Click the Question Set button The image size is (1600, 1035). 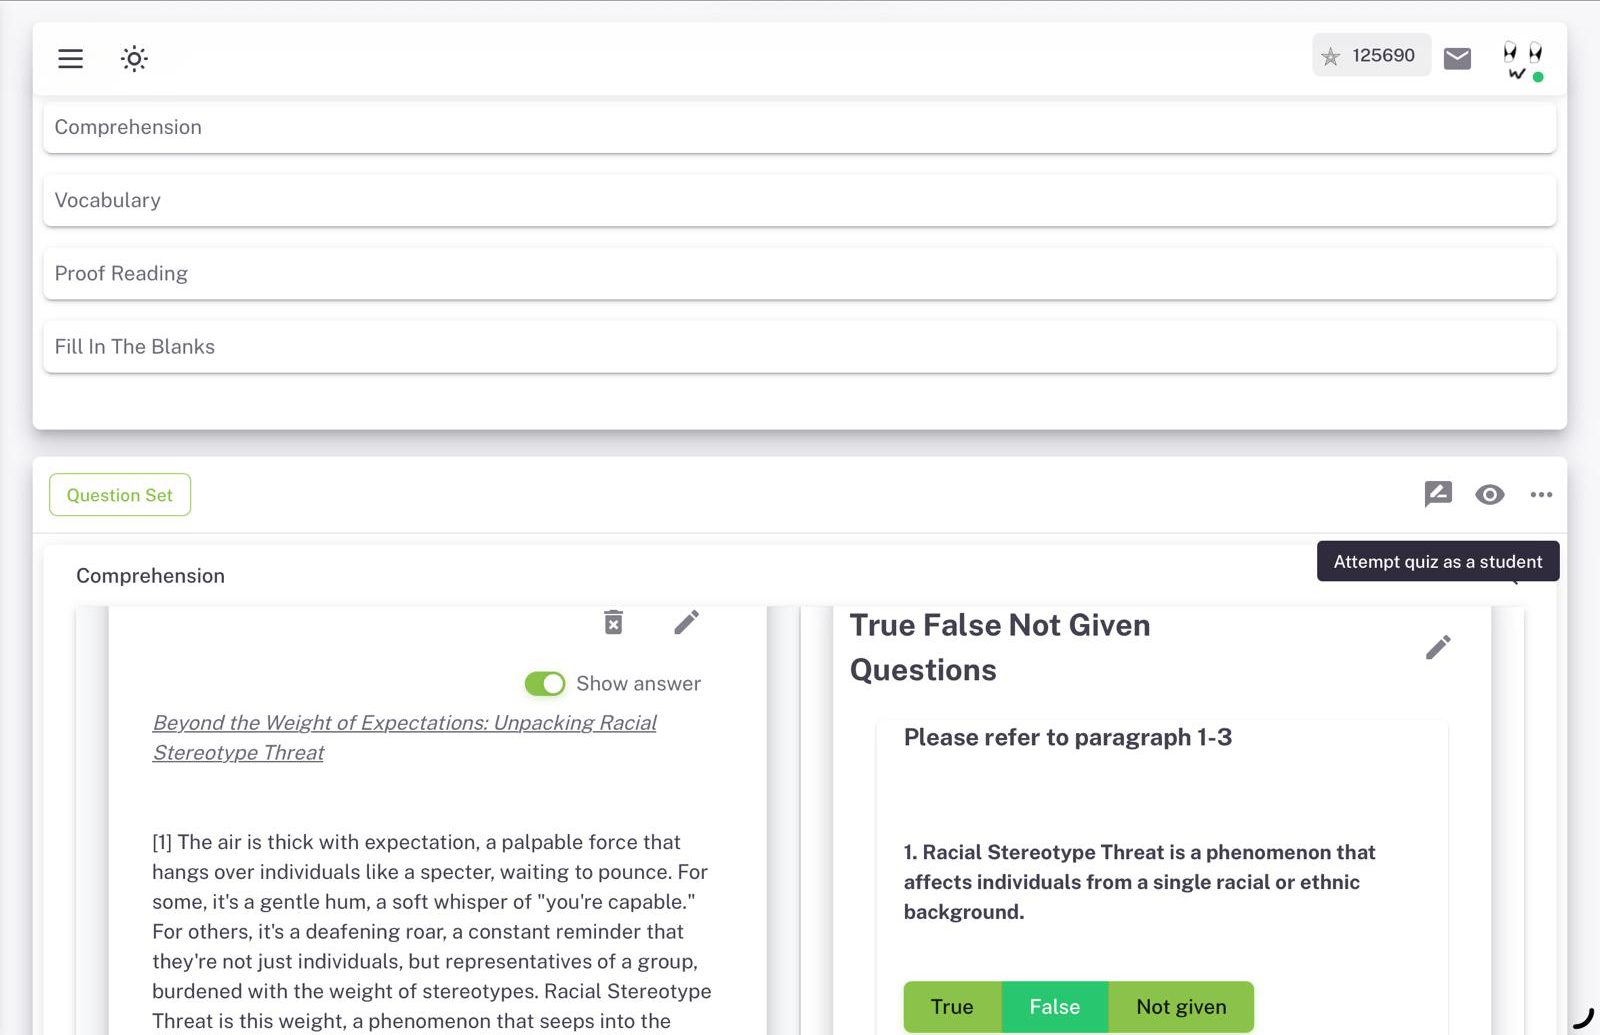coord(119,494)
